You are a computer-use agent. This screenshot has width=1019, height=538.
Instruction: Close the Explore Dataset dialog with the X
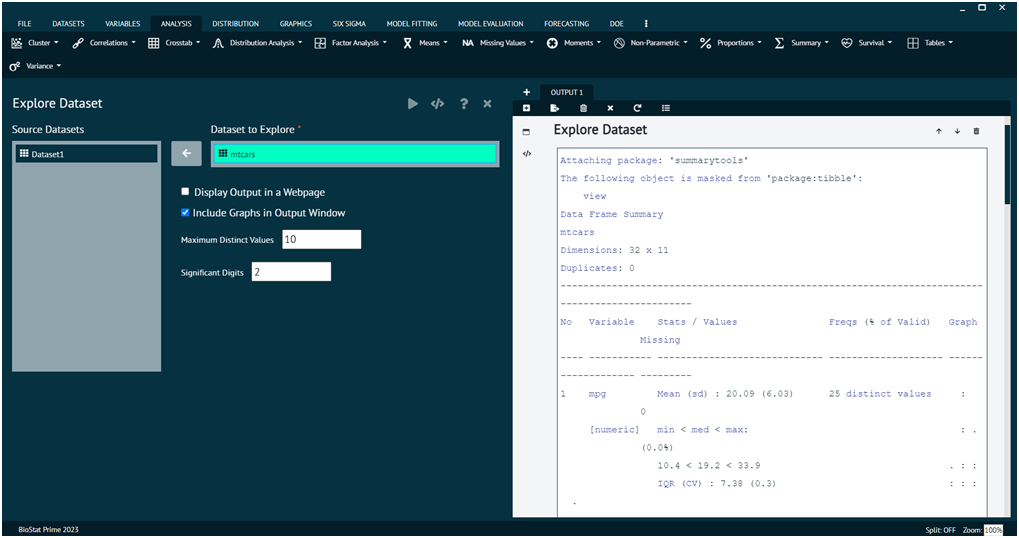tap(487, 103)
